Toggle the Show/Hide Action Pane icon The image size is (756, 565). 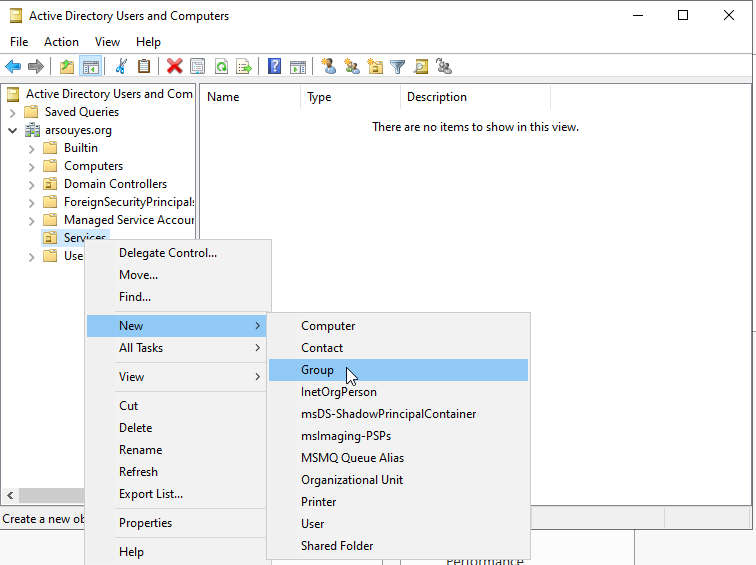298,67
